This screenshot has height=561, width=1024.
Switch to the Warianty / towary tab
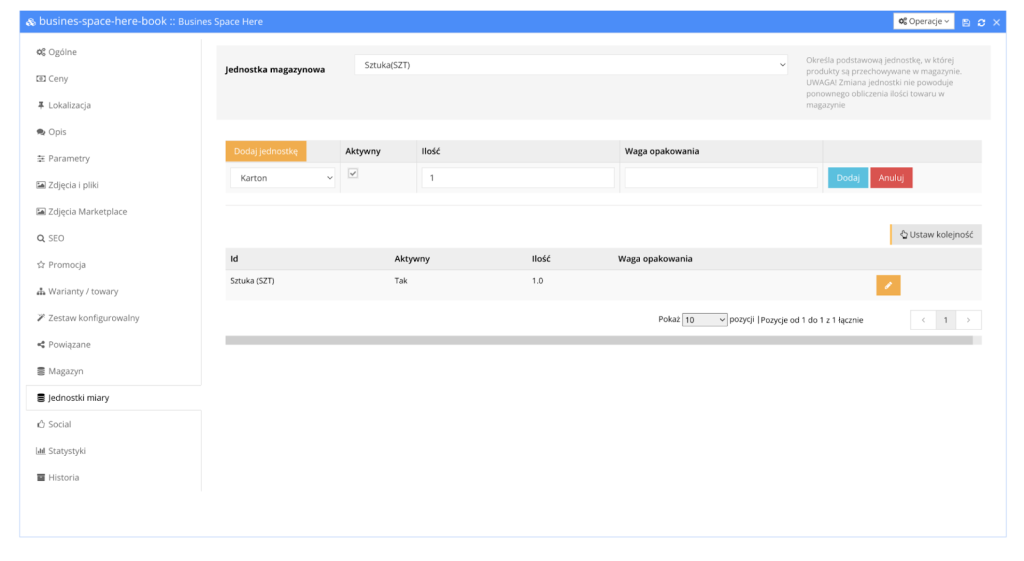coord(82,291)
